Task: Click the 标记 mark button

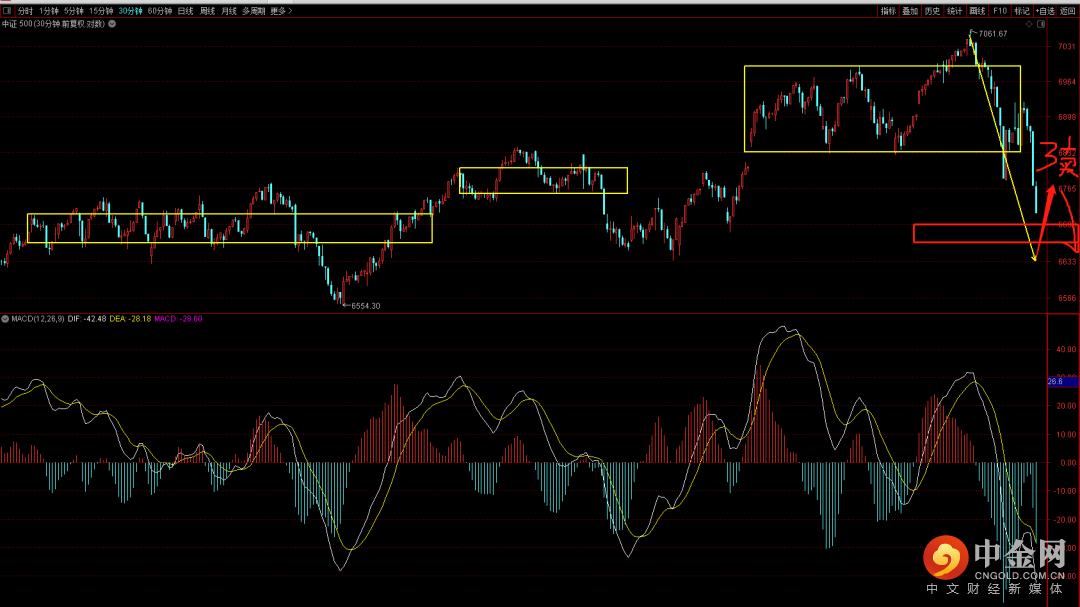Action: (x=1021, y=11)
